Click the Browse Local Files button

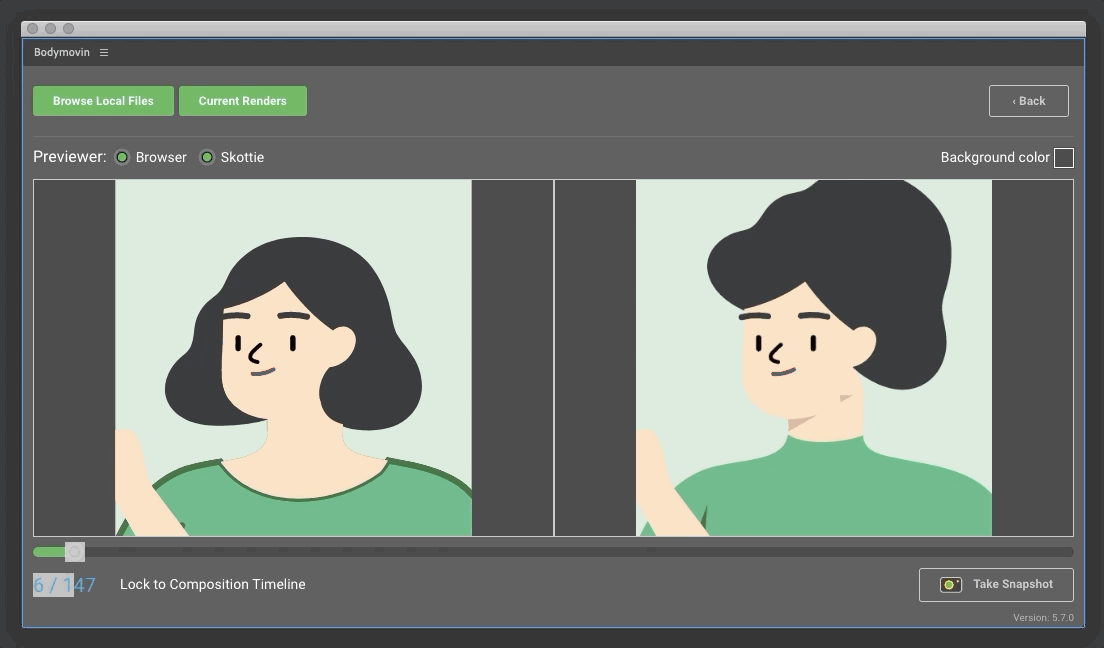click(x=103, y=100)
